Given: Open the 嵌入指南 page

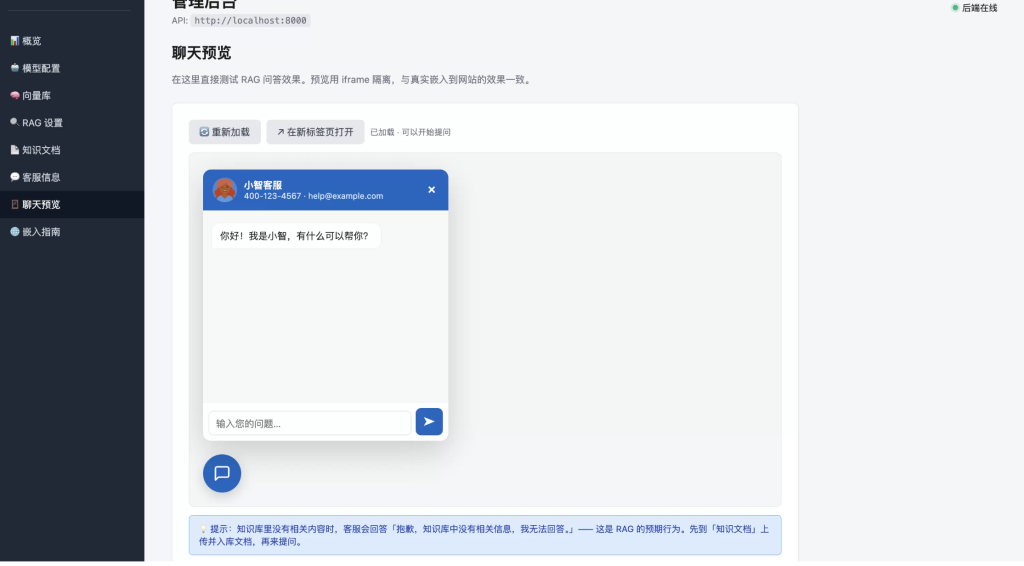Looking at the screenshot, I should [72, 232].
